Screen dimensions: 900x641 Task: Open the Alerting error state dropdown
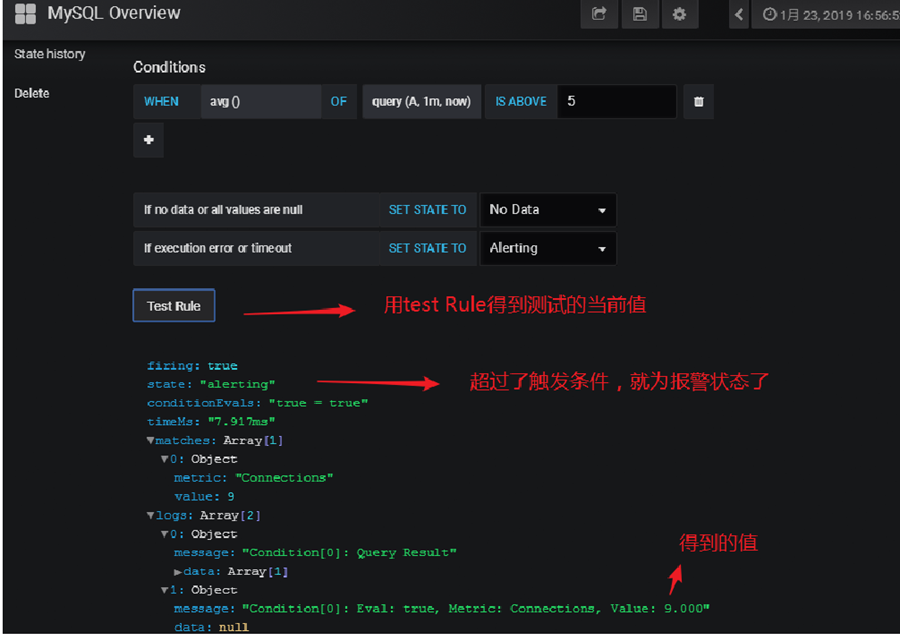pos(548,248)
